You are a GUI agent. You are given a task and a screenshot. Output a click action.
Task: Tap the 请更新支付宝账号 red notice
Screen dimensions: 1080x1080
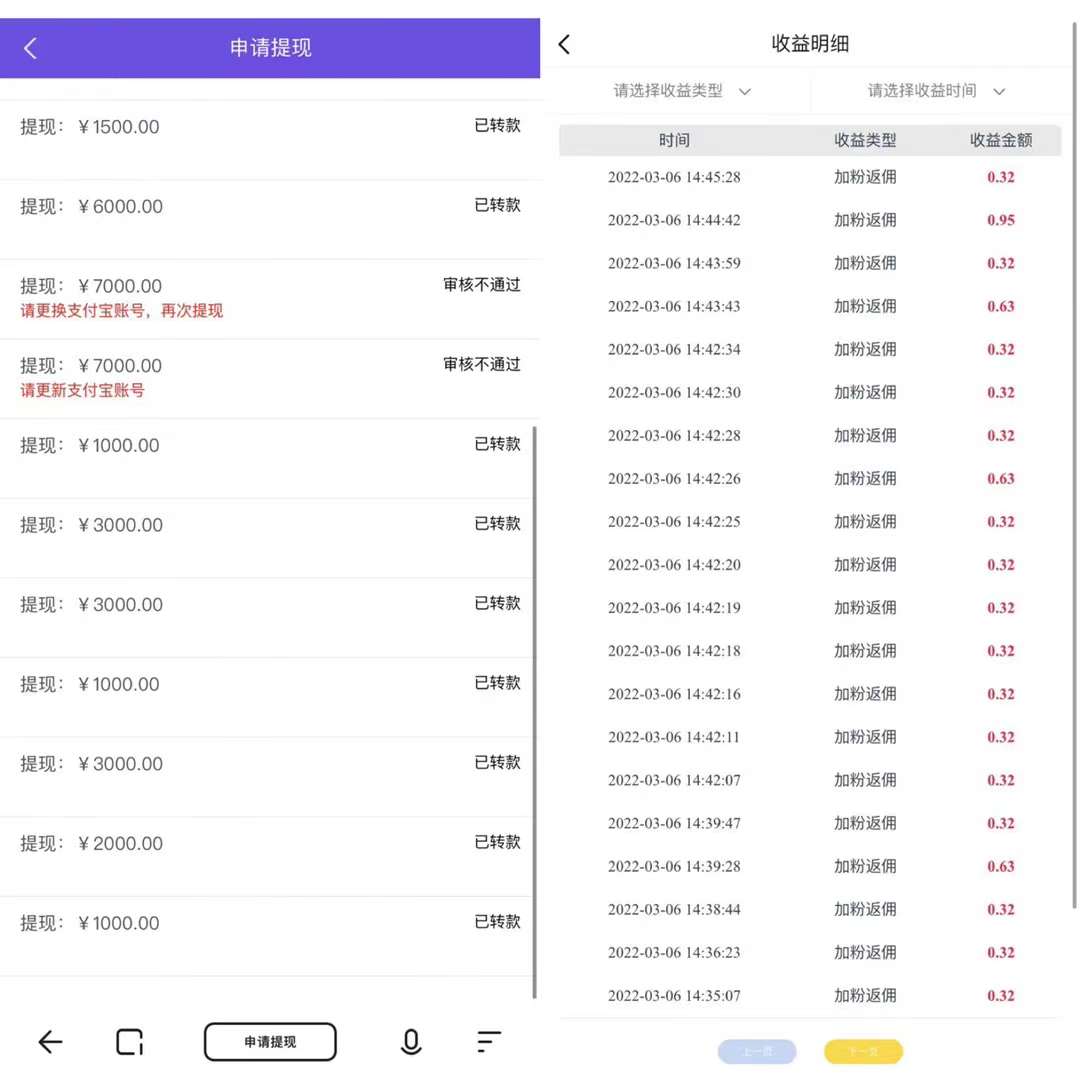click(x=82, y=391)
